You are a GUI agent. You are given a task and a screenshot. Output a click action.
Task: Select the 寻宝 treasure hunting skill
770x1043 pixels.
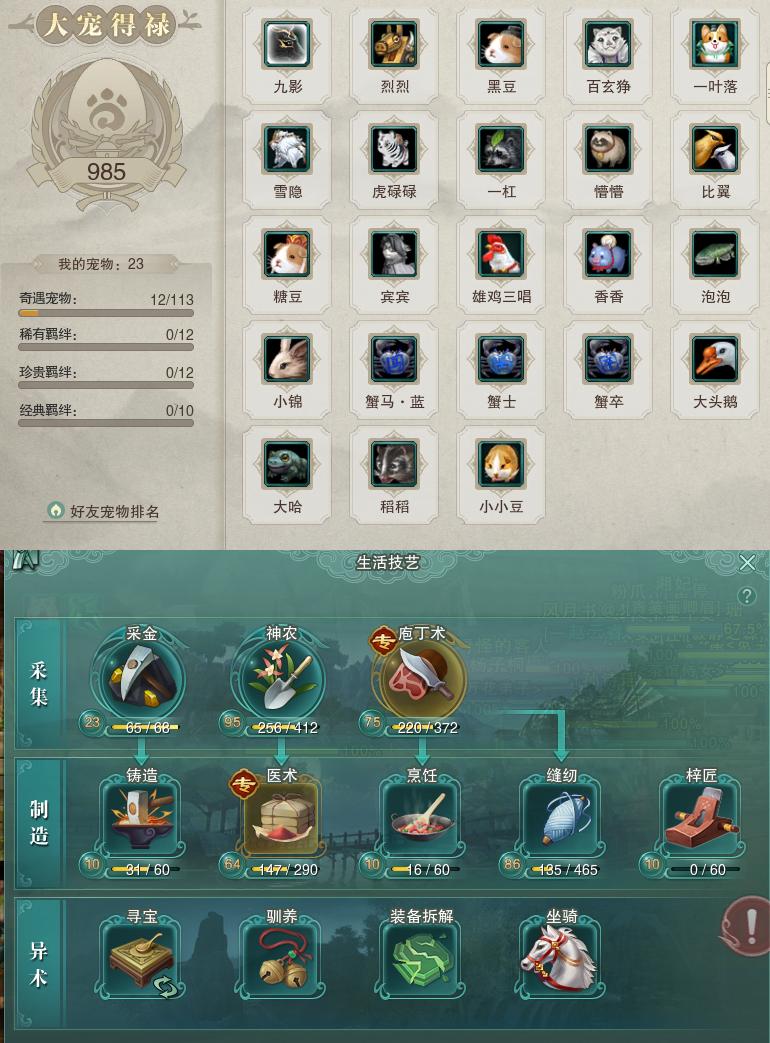142,960
